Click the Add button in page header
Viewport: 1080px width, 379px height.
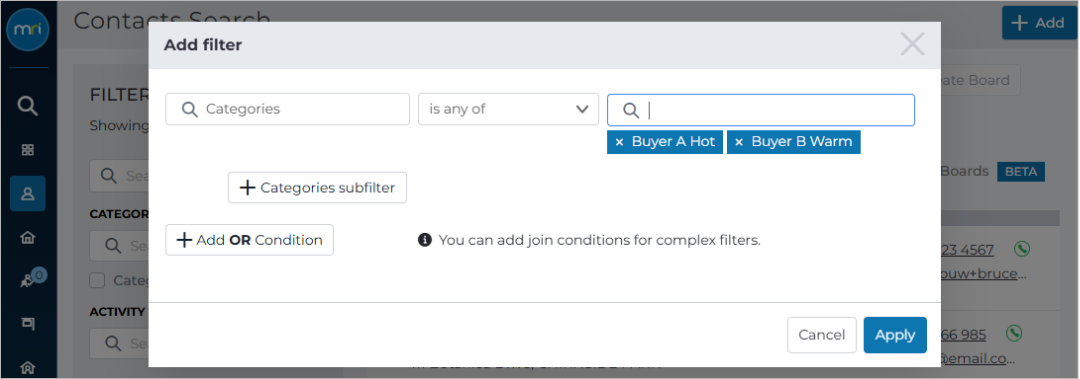click(x=1039, y=23)
